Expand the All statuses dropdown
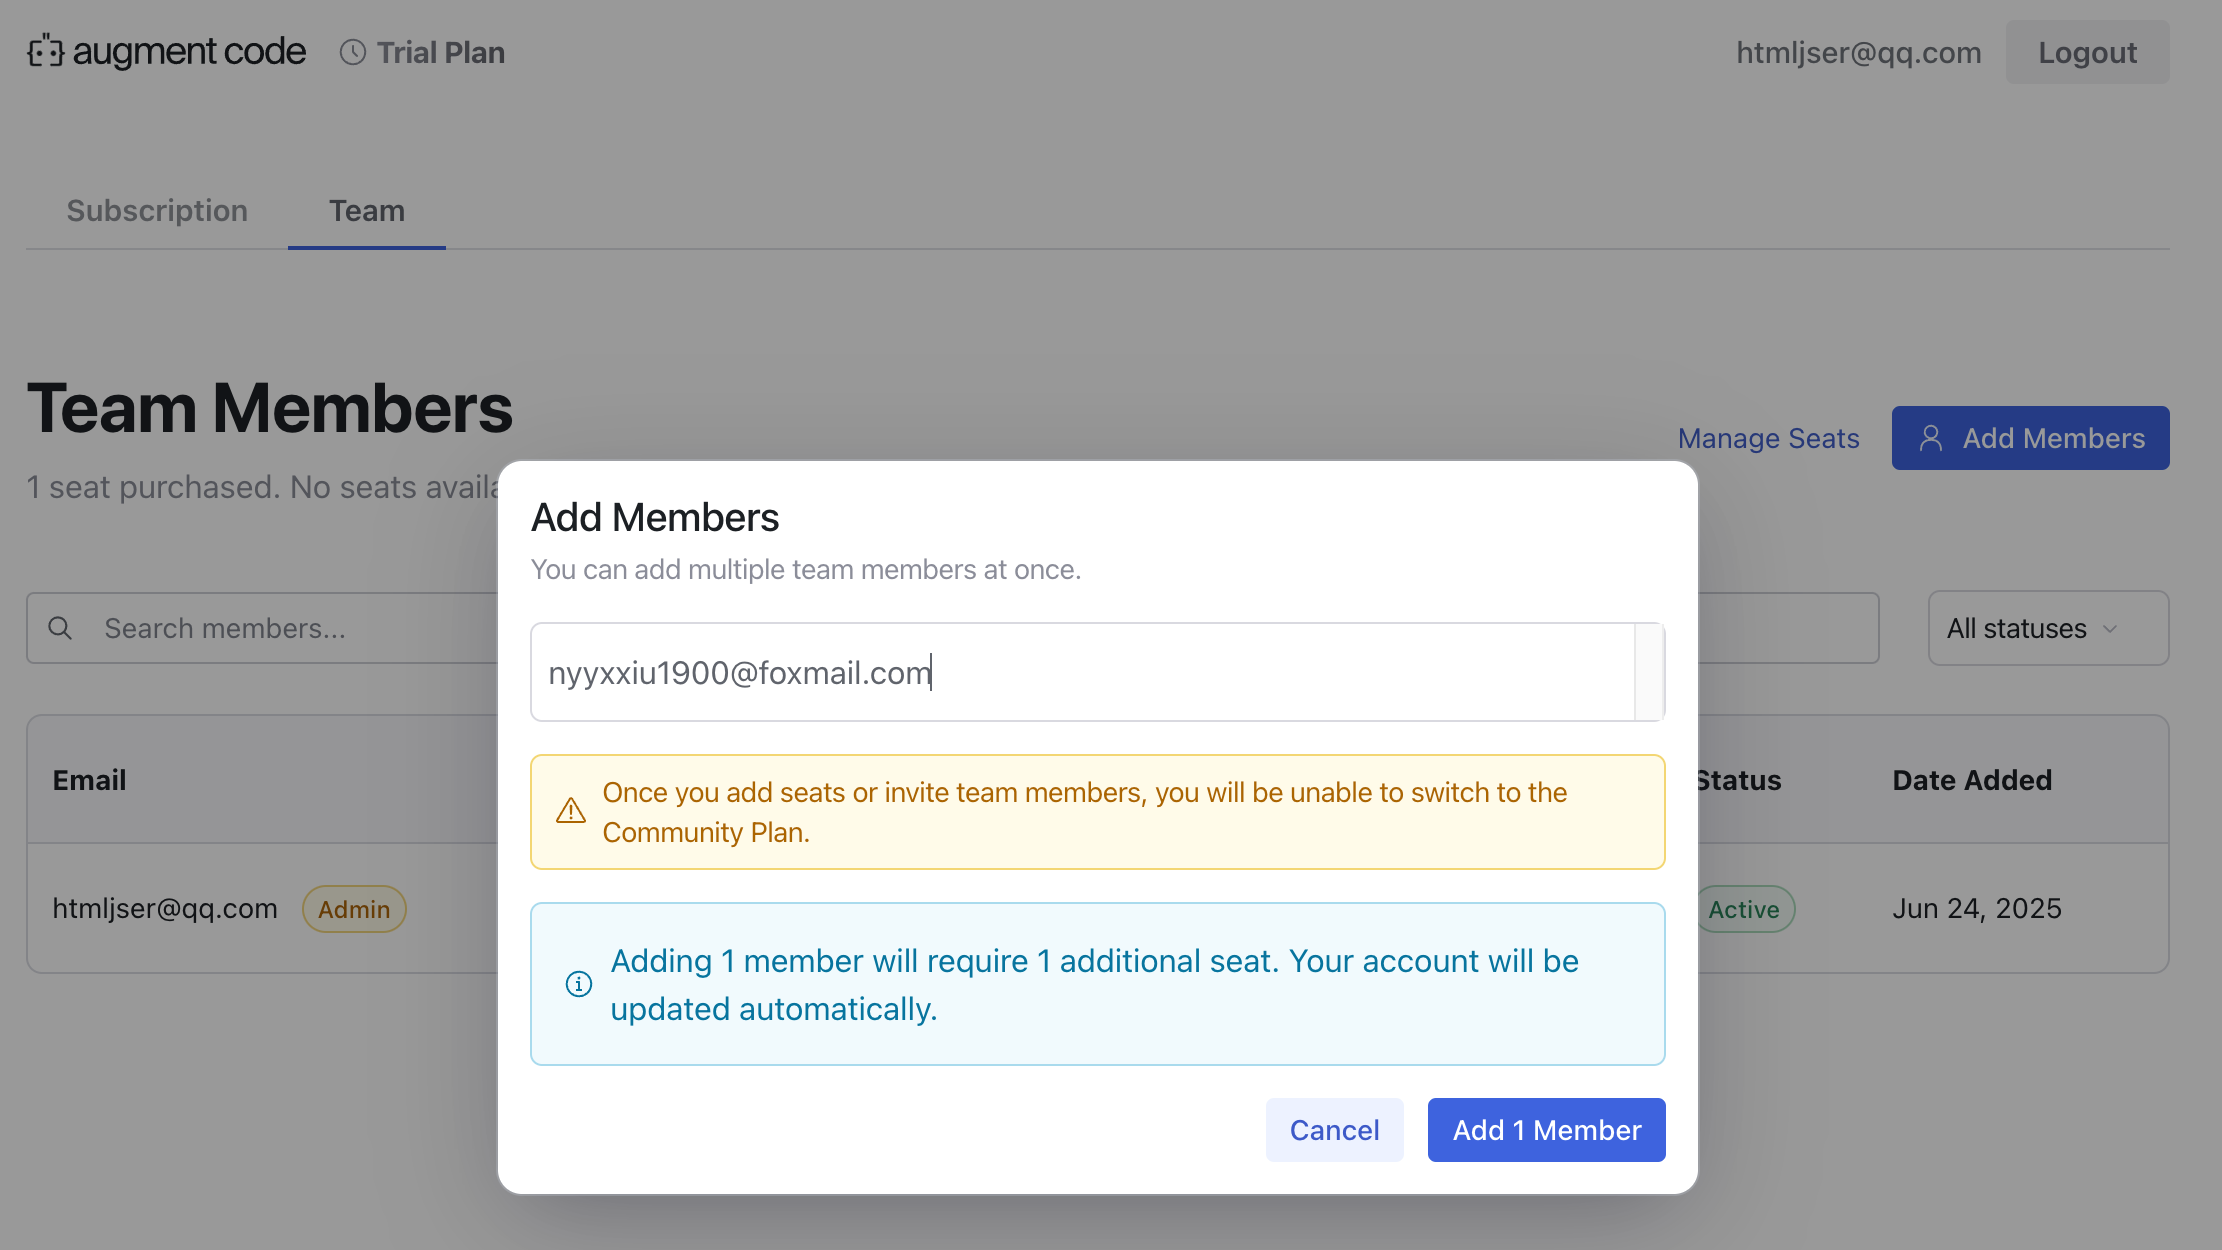This screenshot has height=1250, width=2222. (2030, 628)
